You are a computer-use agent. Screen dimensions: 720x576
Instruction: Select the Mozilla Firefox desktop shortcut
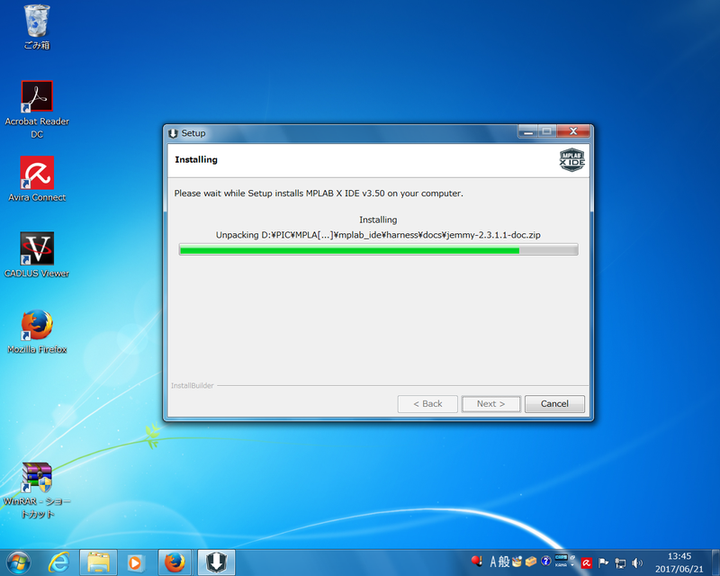click(x=37, y=326)
